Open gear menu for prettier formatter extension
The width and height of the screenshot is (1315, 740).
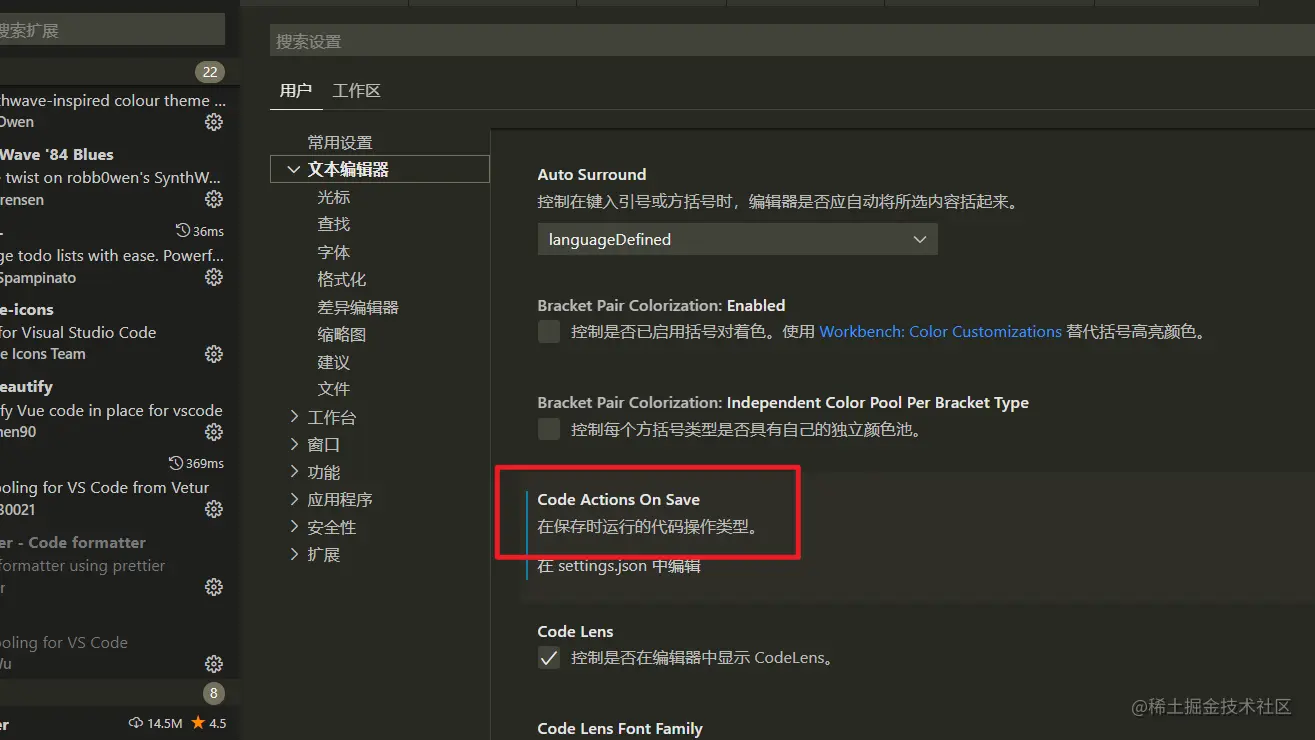(214, 587)
